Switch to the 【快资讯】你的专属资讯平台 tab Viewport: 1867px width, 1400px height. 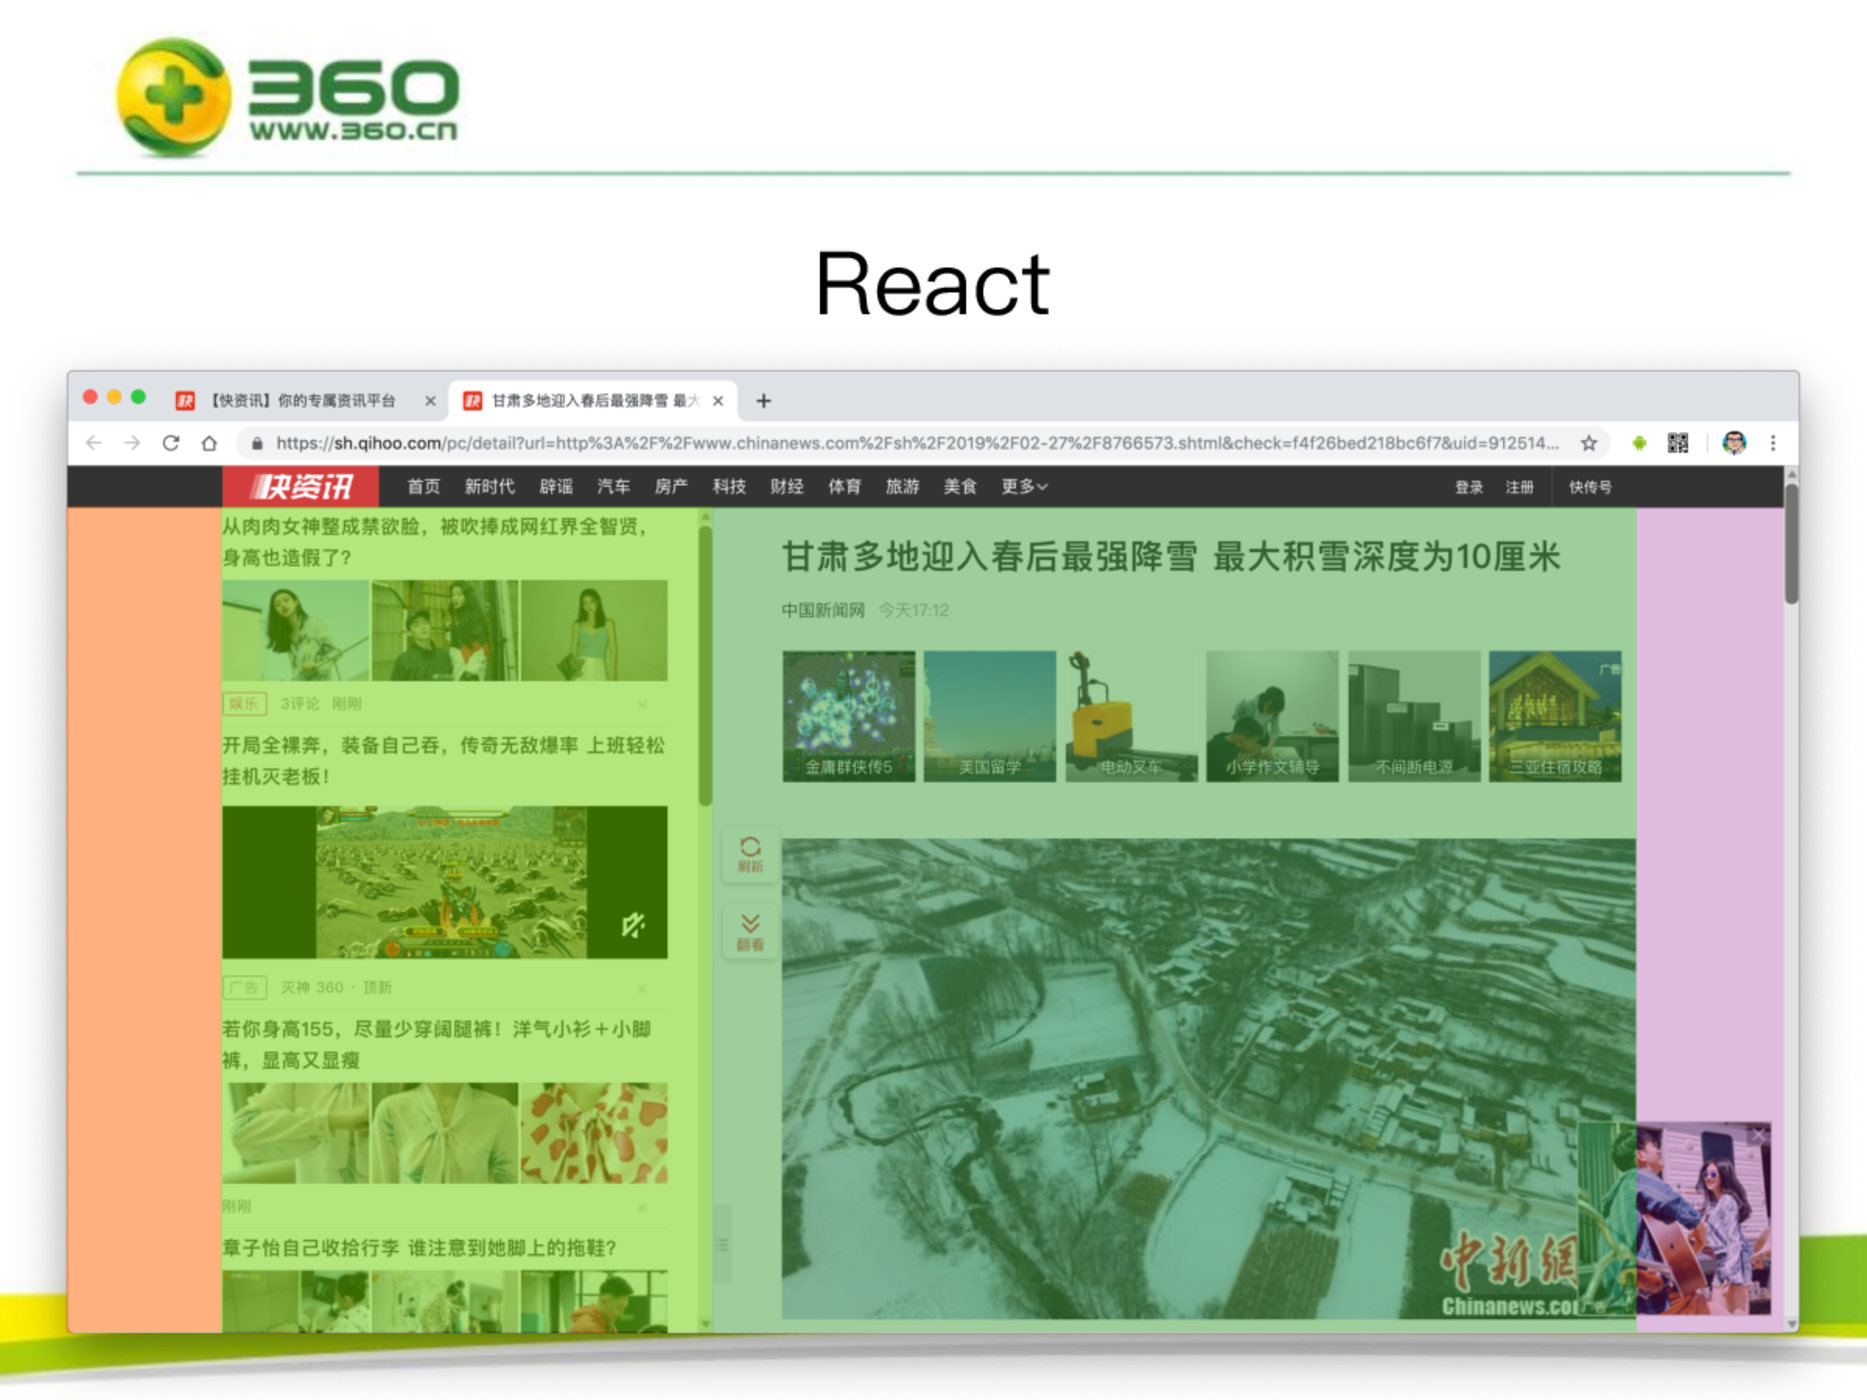click(x=301, y=401)
